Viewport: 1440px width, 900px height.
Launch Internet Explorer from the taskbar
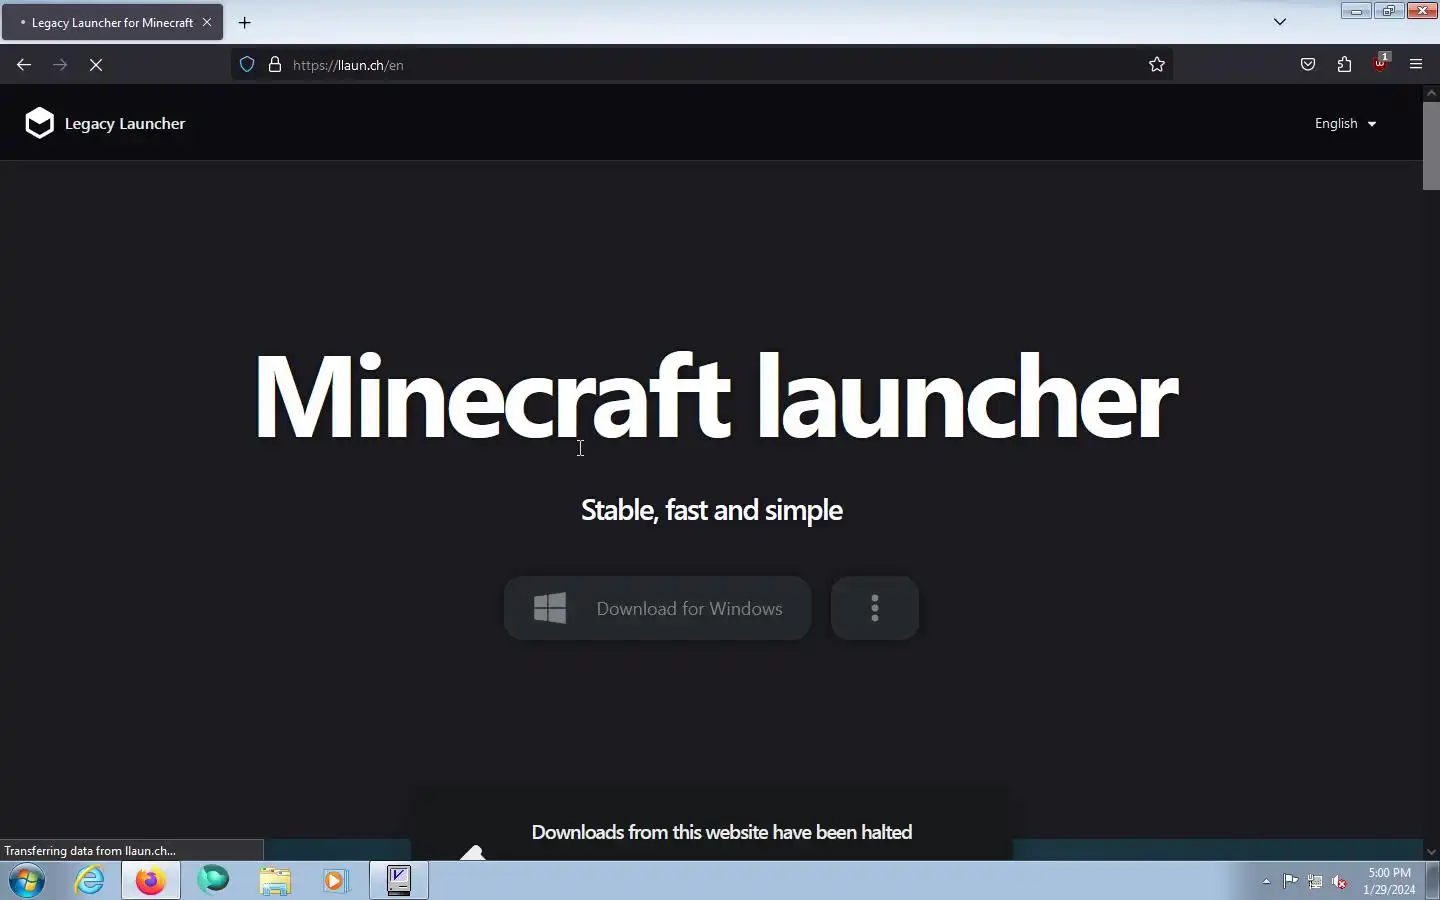90,881
